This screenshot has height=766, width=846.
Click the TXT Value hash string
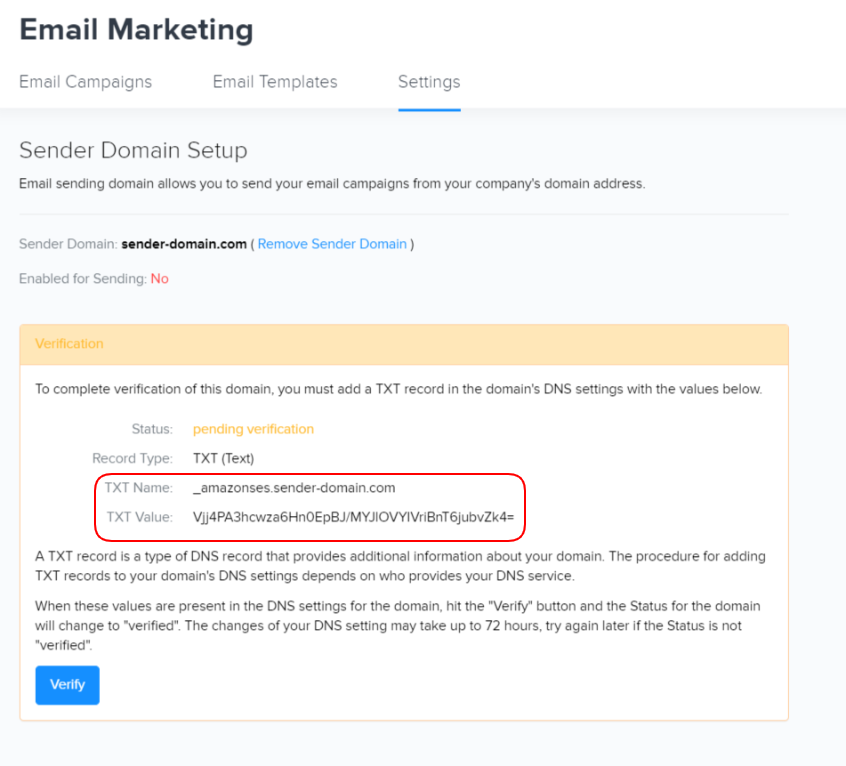(x=353, y=517)
